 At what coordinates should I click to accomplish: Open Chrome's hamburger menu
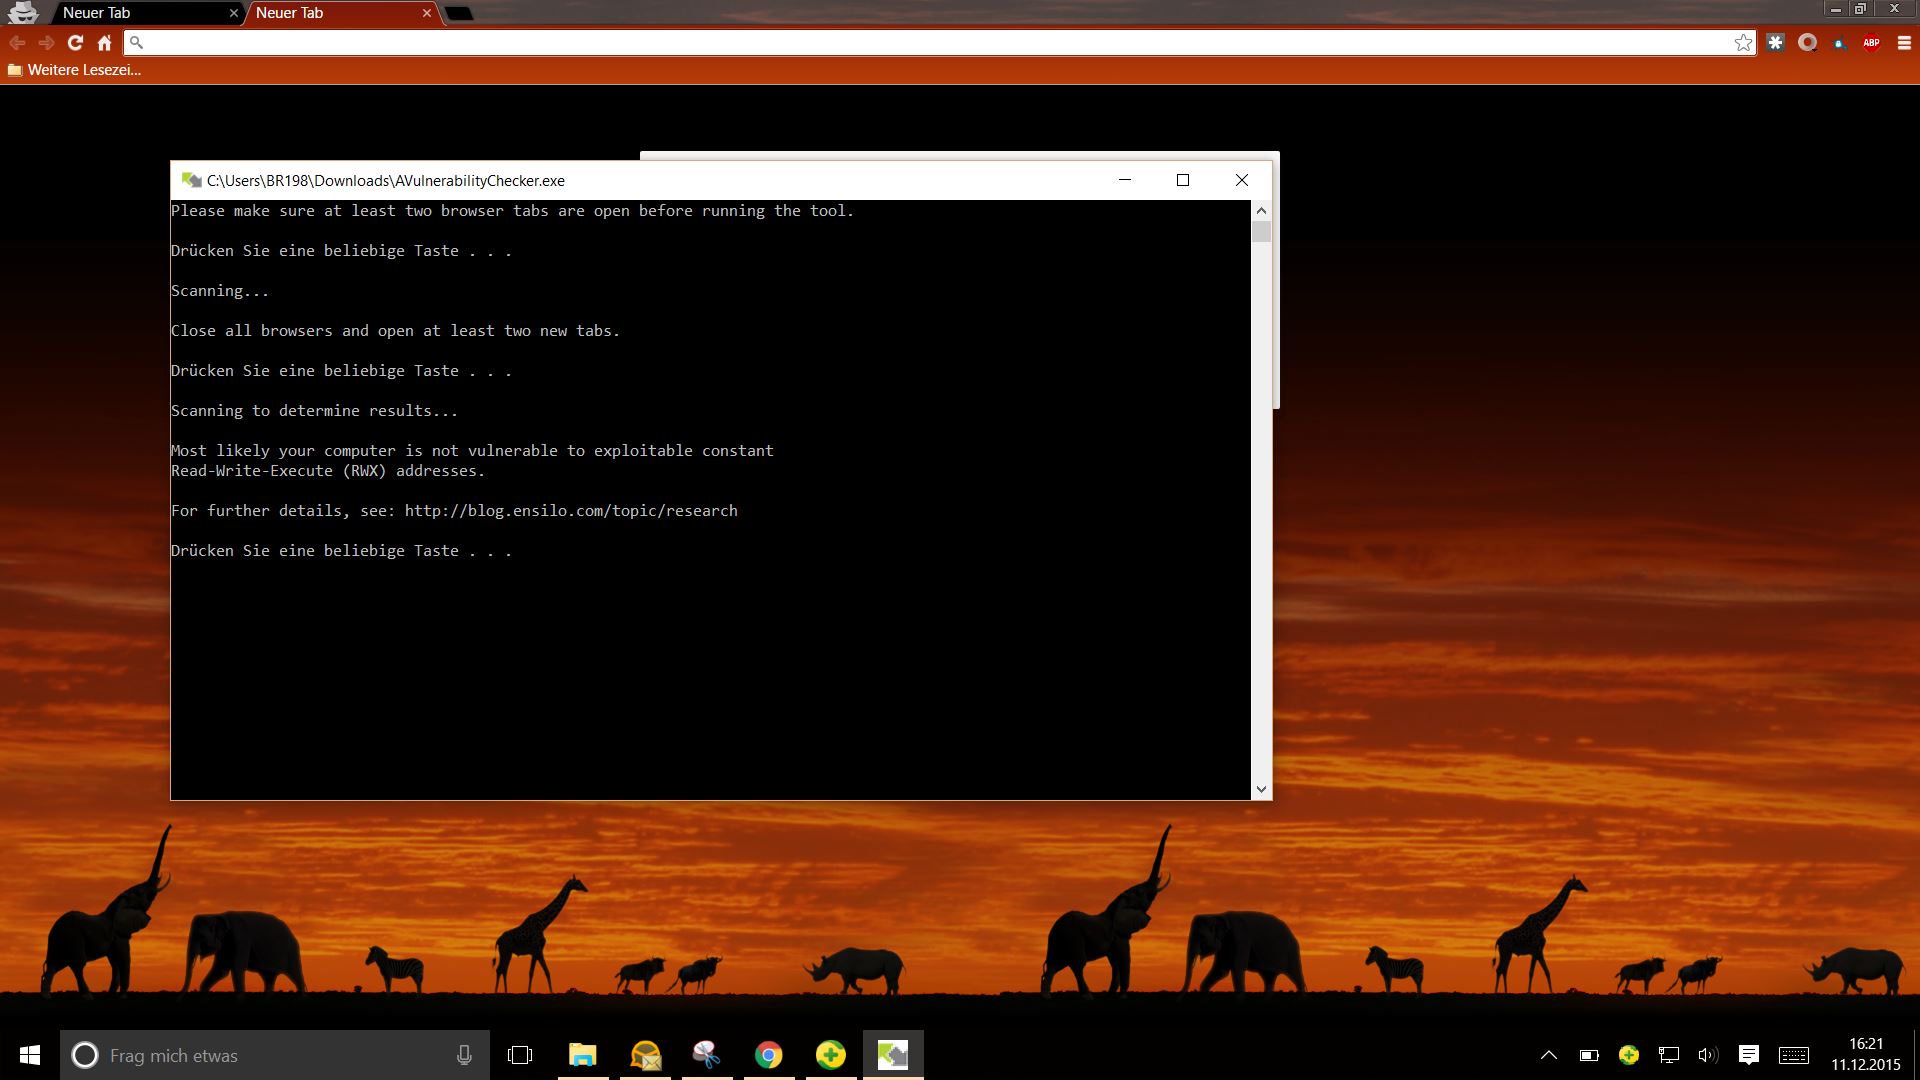click(x=1904, y=43)
